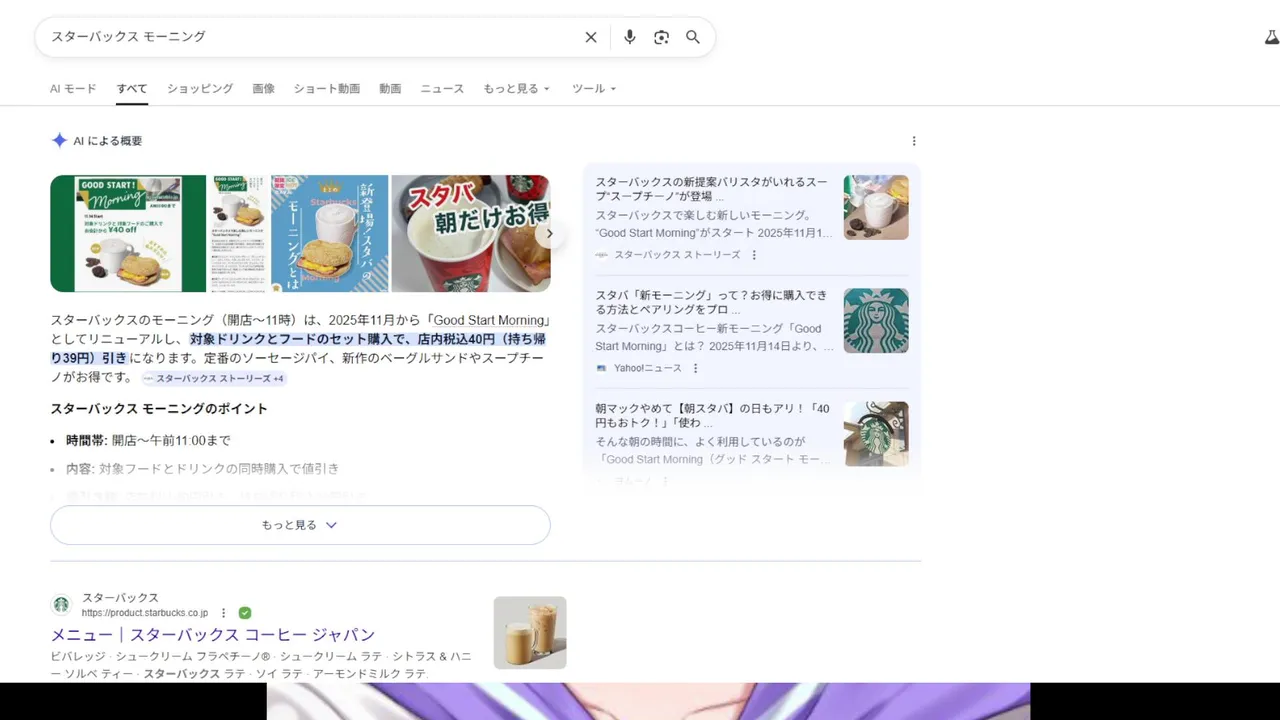Viewport: 1280px width, 720px height.
Task: Click the soup cup thumbnail on the first source card
Action: [876, 207]
